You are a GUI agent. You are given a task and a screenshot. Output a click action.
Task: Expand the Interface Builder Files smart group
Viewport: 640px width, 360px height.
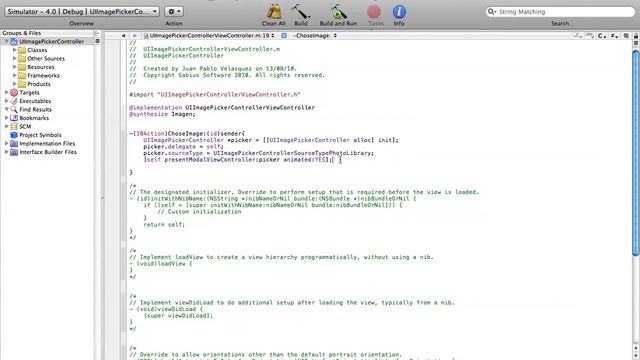(7, 152)
